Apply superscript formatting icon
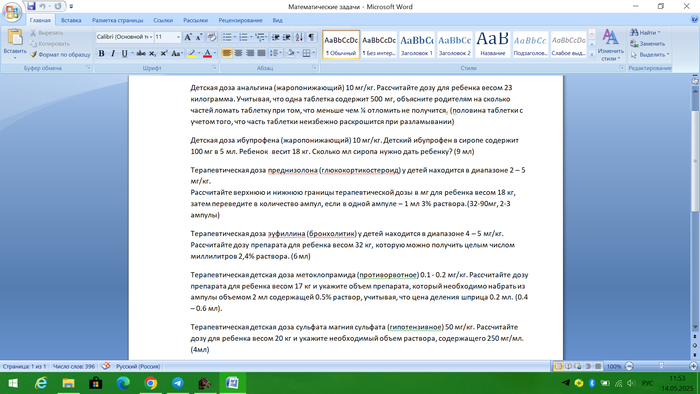The width and height of the screenshot is (700, 394). coord(164,54)
